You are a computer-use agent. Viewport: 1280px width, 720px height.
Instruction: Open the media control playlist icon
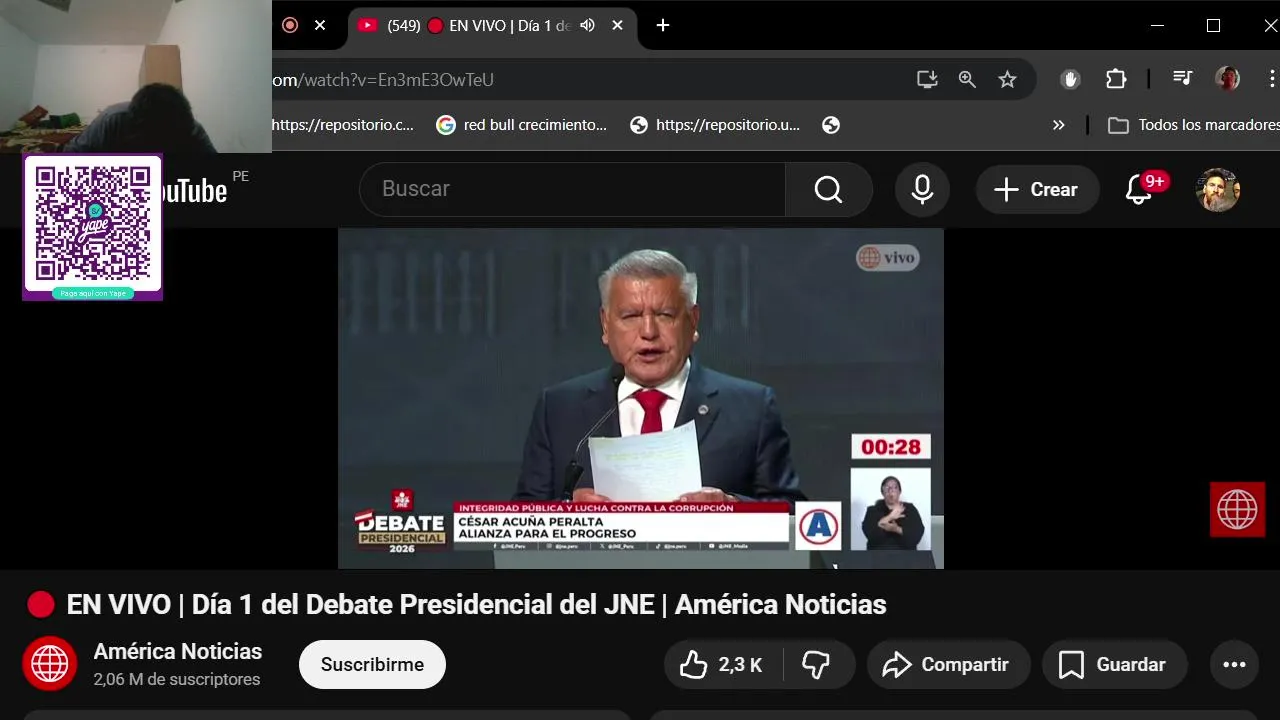(x=1183, y=79)
